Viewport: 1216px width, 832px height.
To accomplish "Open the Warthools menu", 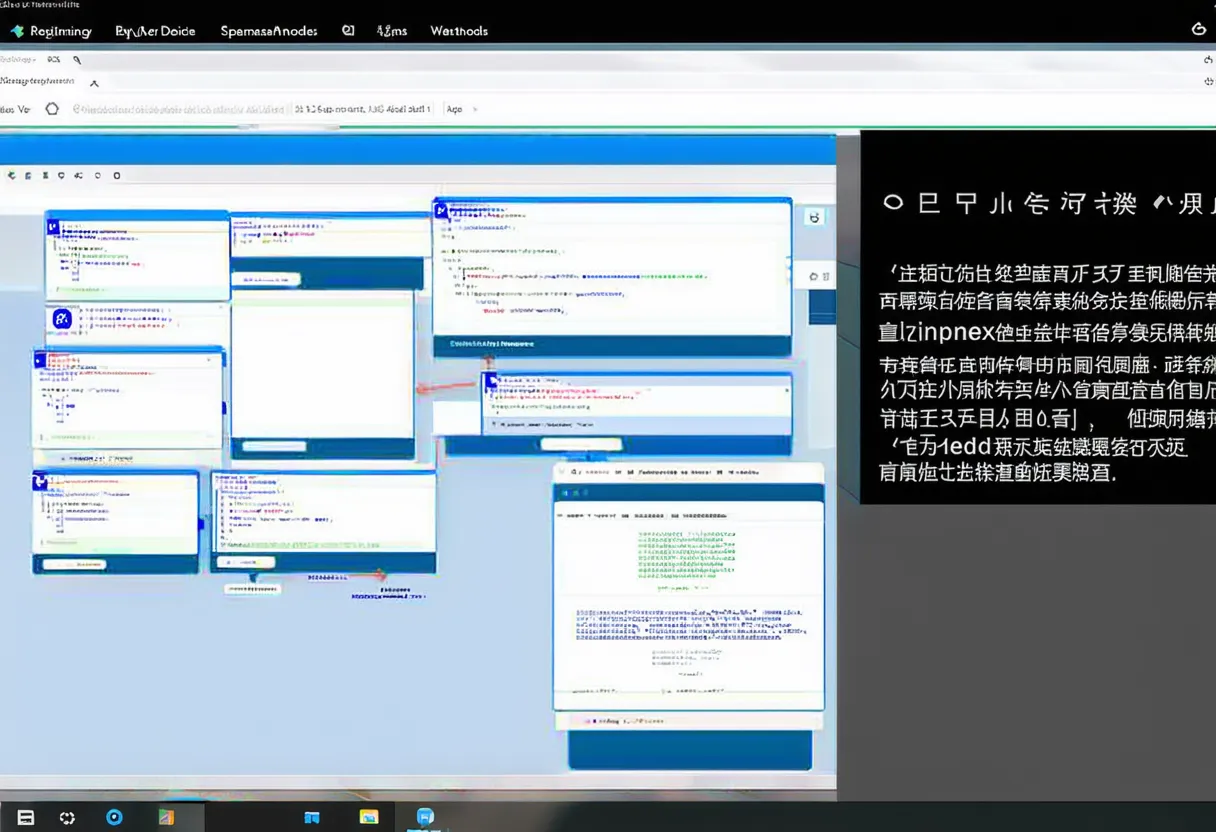I will [x=459, y=31].
